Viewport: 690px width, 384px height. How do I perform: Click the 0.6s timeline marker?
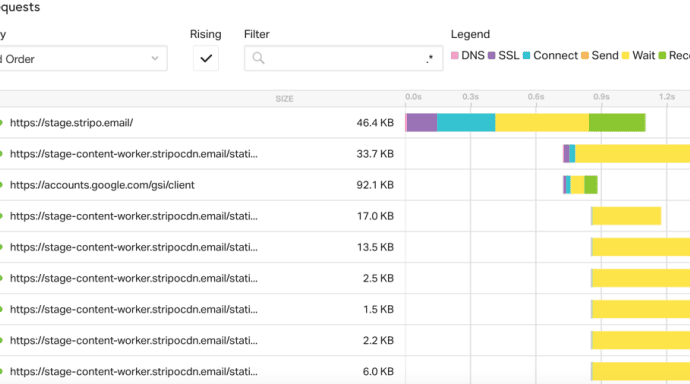click(536, 97)
